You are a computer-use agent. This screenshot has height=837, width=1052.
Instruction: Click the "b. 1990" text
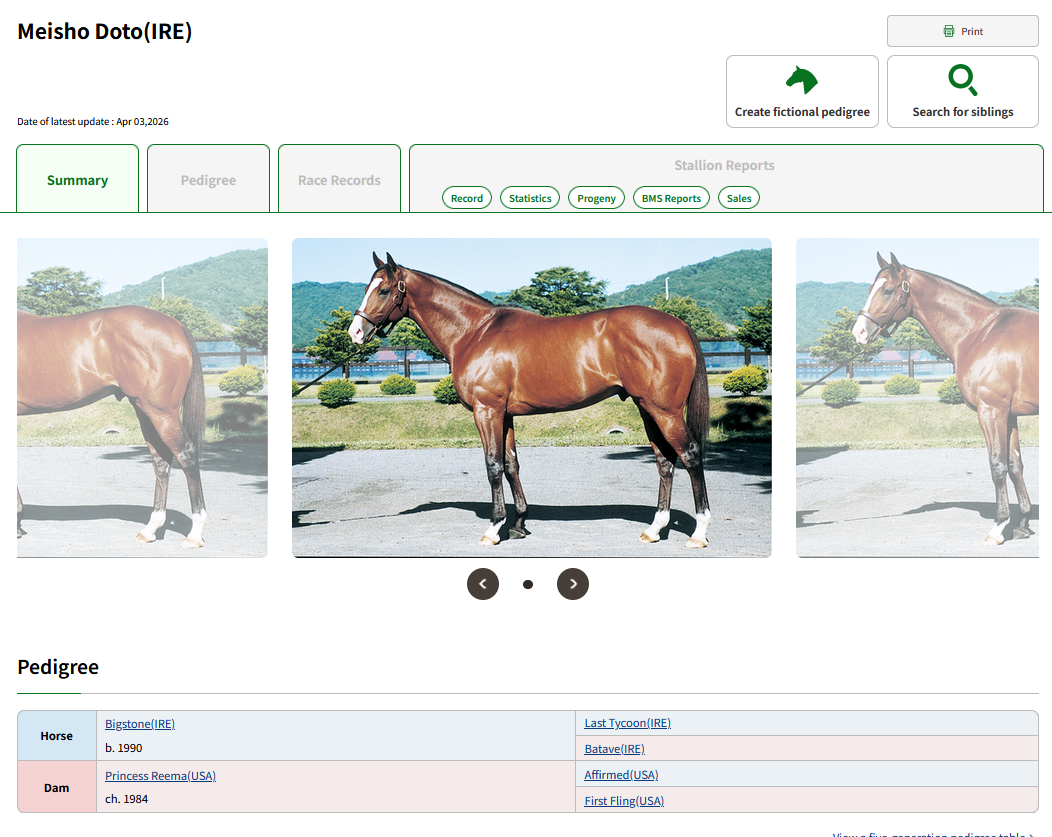click(123, 748)
